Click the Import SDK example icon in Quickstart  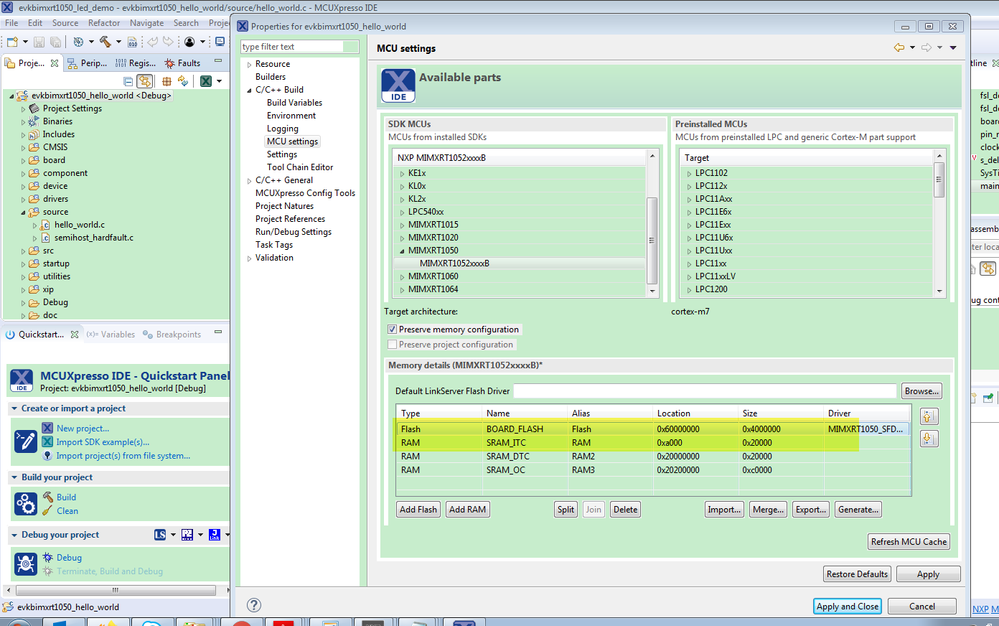[47, 442]
